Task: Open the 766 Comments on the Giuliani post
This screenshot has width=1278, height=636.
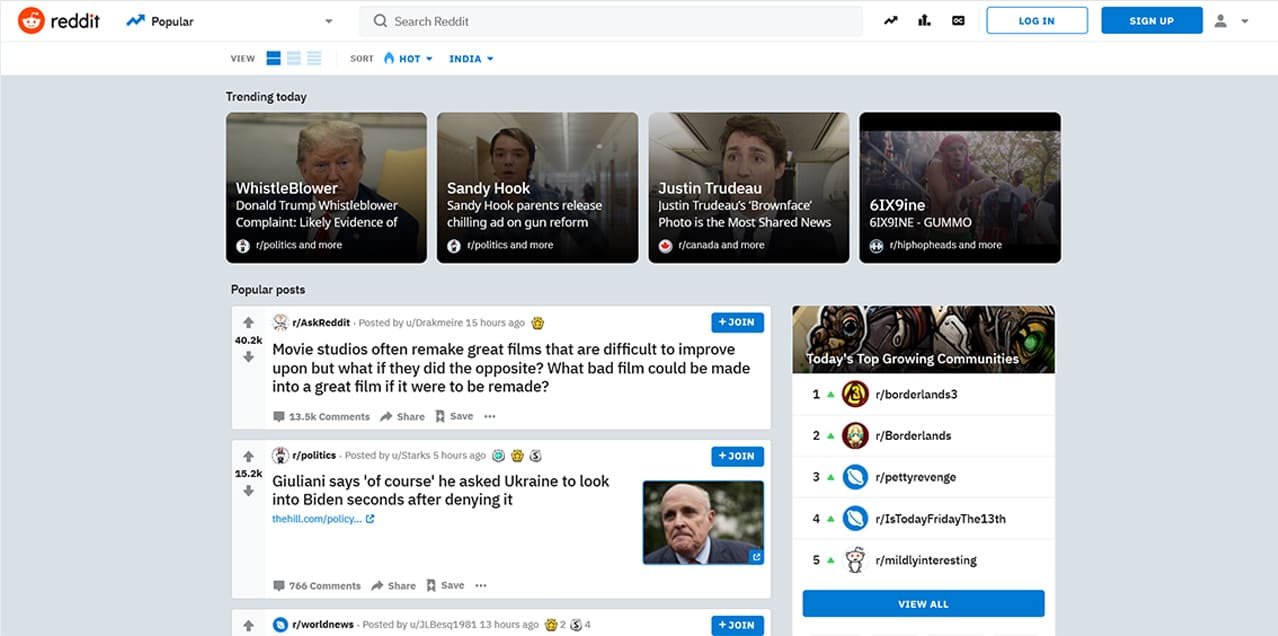Action: click(317, 586)
